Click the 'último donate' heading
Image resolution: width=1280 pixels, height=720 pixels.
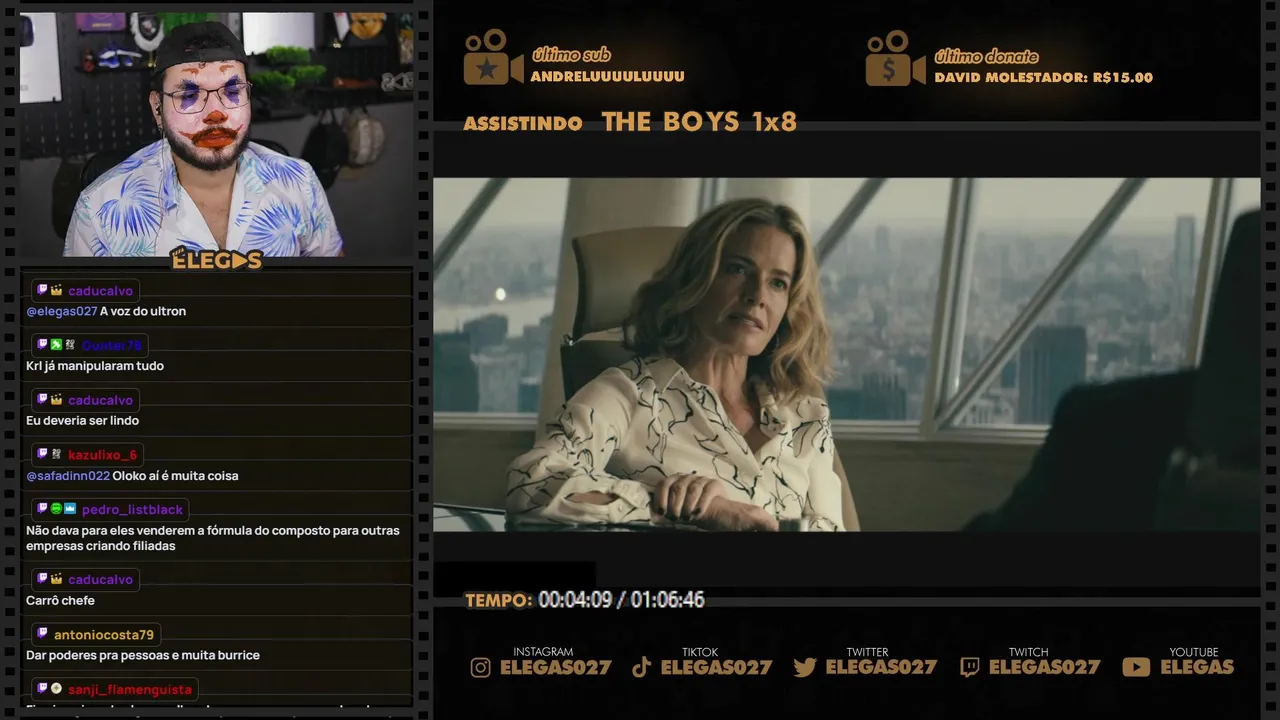tap(986, 56)
